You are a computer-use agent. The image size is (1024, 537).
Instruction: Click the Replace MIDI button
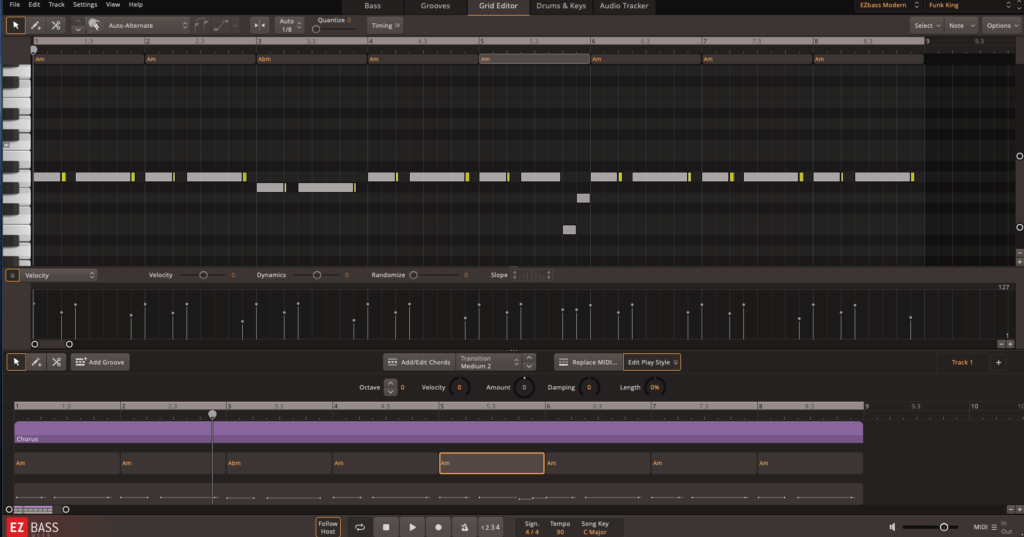587,362
